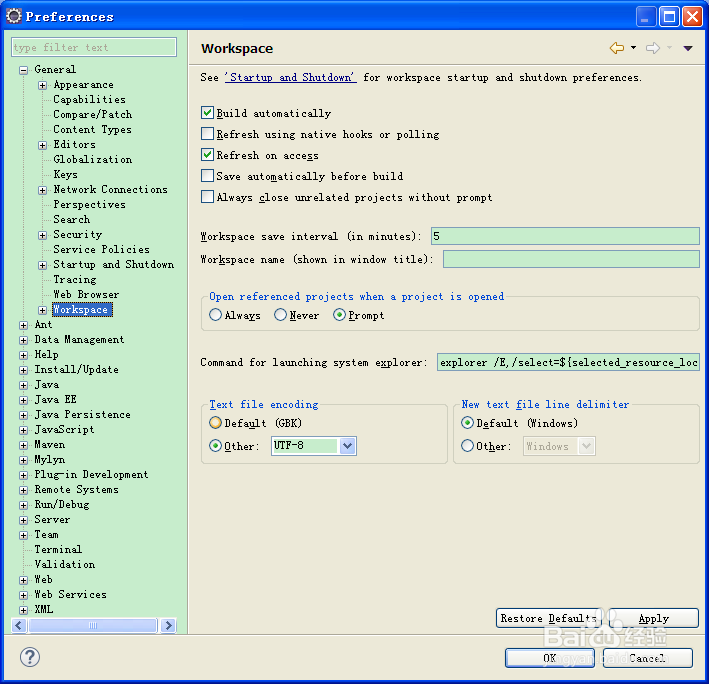Select the Prompt radio button
The image size is (709, 684).
340,315
